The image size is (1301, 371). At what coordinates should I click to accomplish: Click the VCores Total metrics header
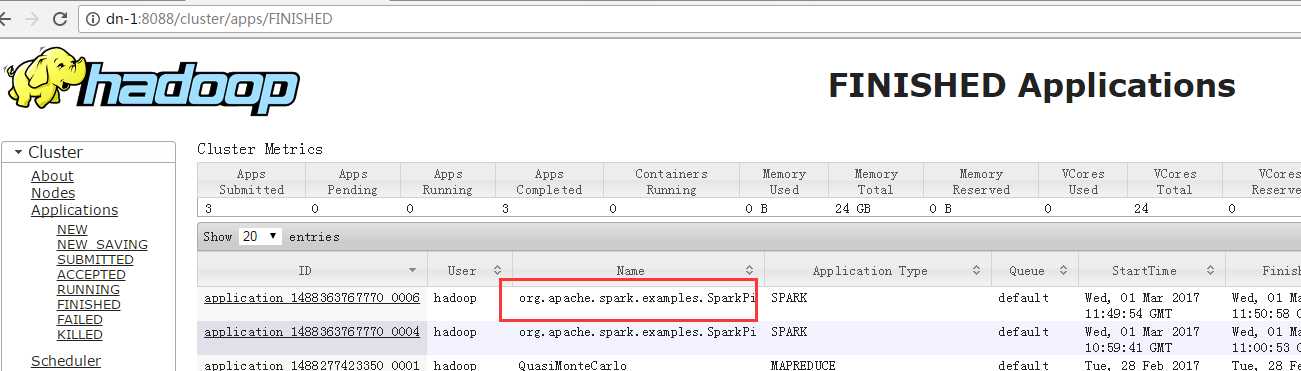point(1175,181)
